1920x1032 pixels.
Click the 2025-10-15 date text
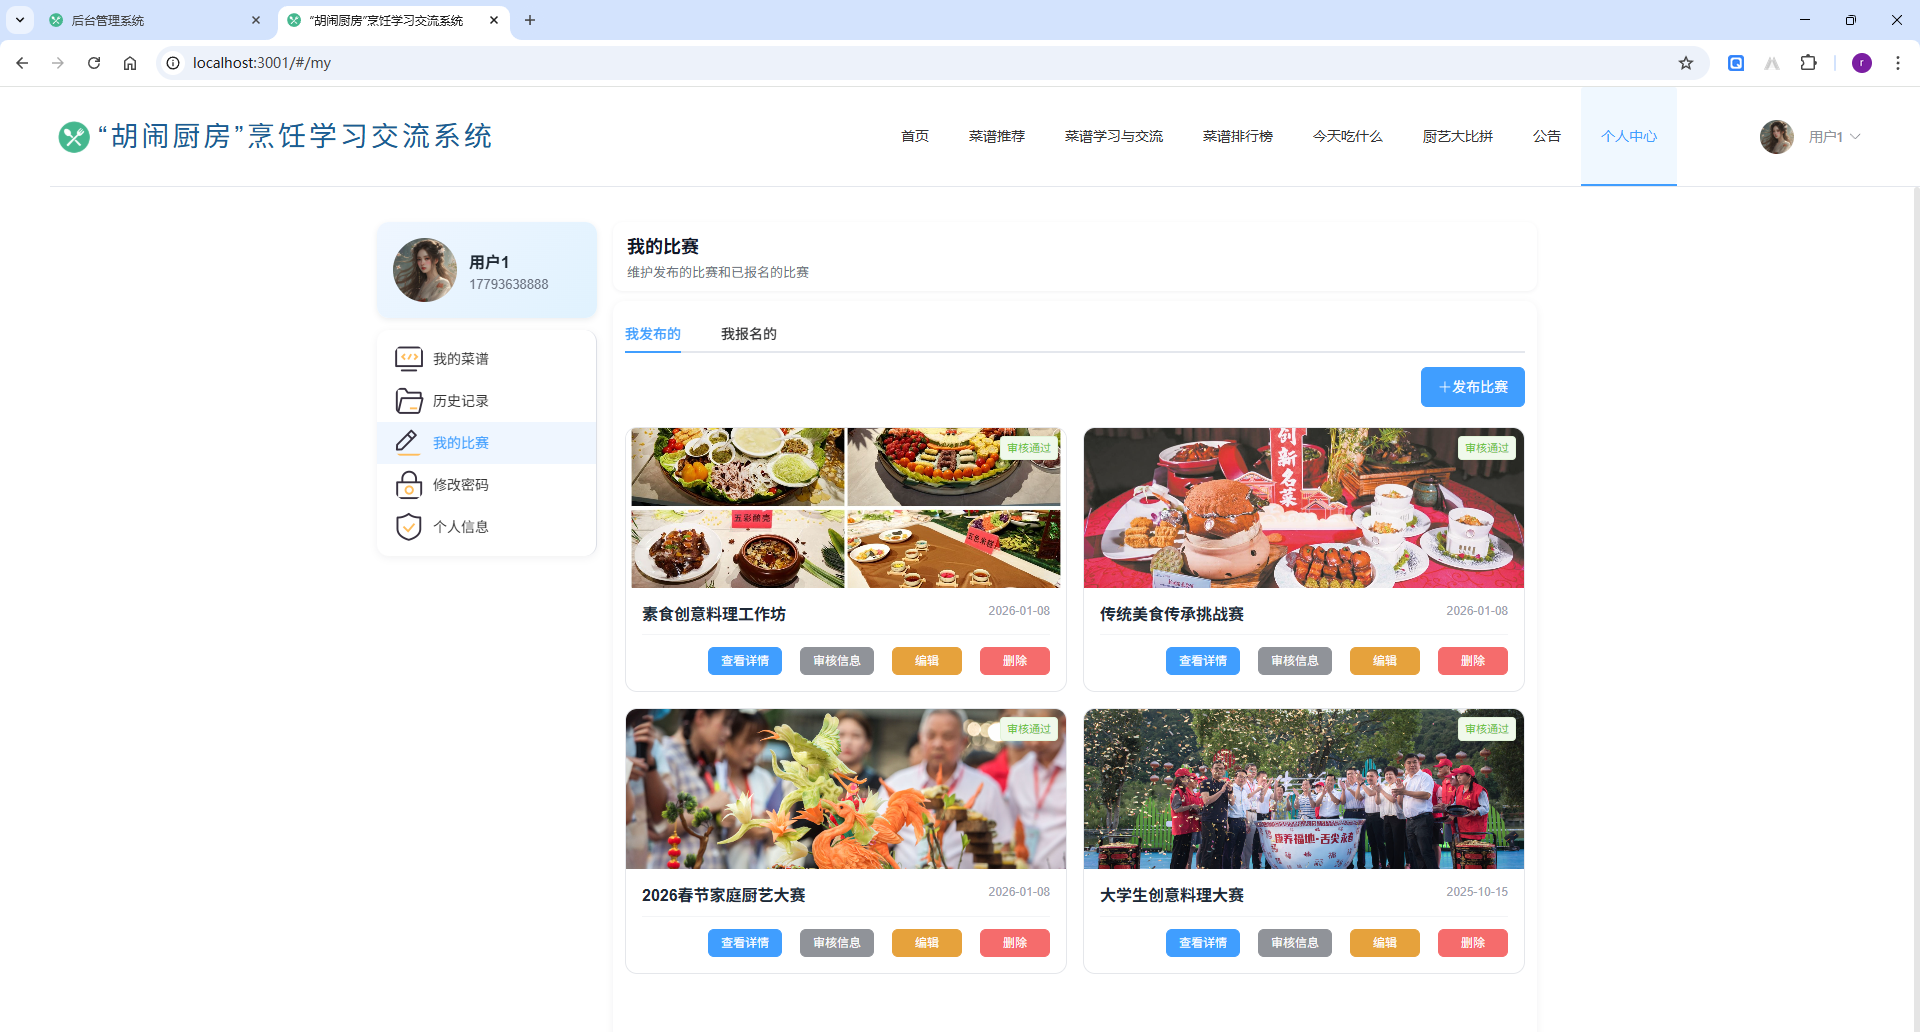pyautogui.click(x=1477, y=892)
